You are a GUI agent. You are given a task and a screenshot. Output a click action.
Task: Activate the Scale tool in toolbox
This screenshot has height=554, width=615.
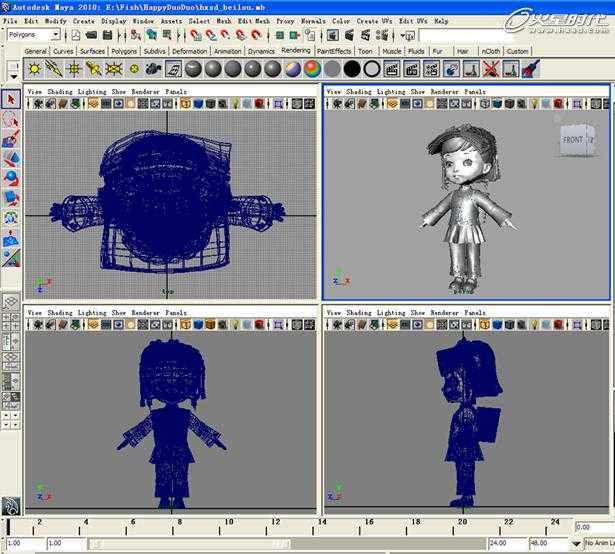11,198
